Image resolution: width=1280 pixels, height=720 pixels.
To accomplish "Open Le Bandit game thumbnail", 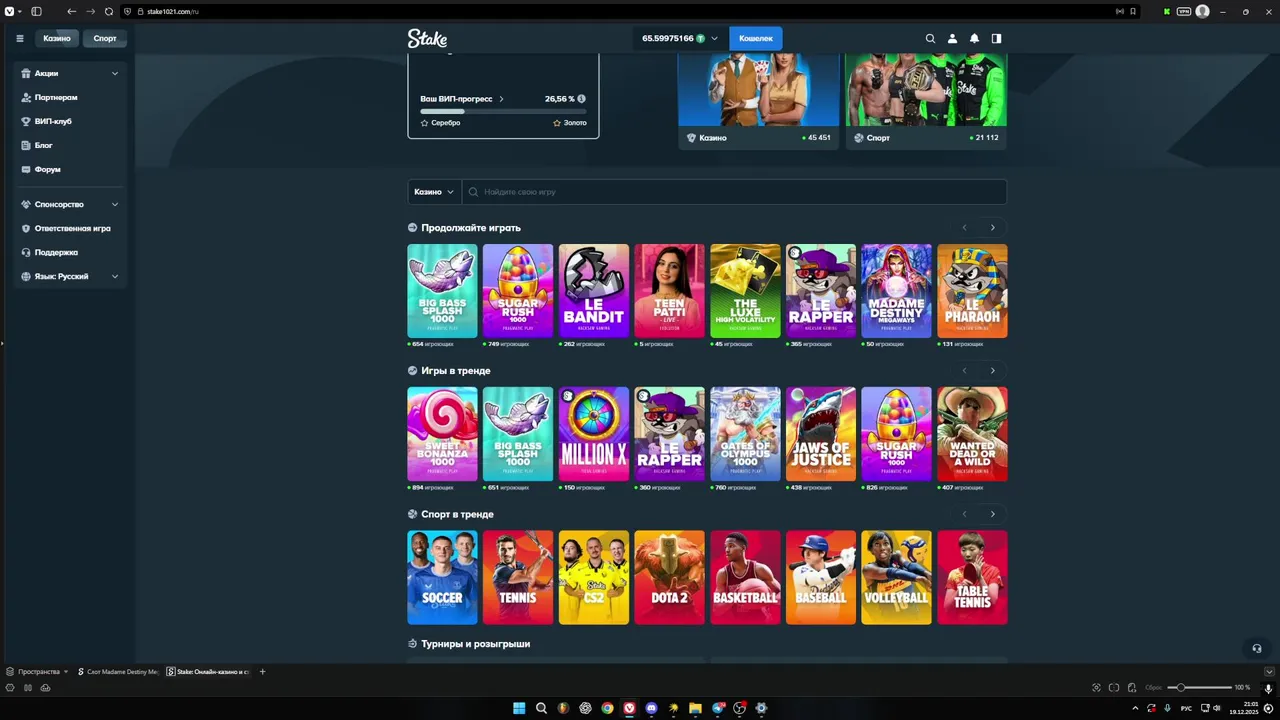I will tap(594, 291).
